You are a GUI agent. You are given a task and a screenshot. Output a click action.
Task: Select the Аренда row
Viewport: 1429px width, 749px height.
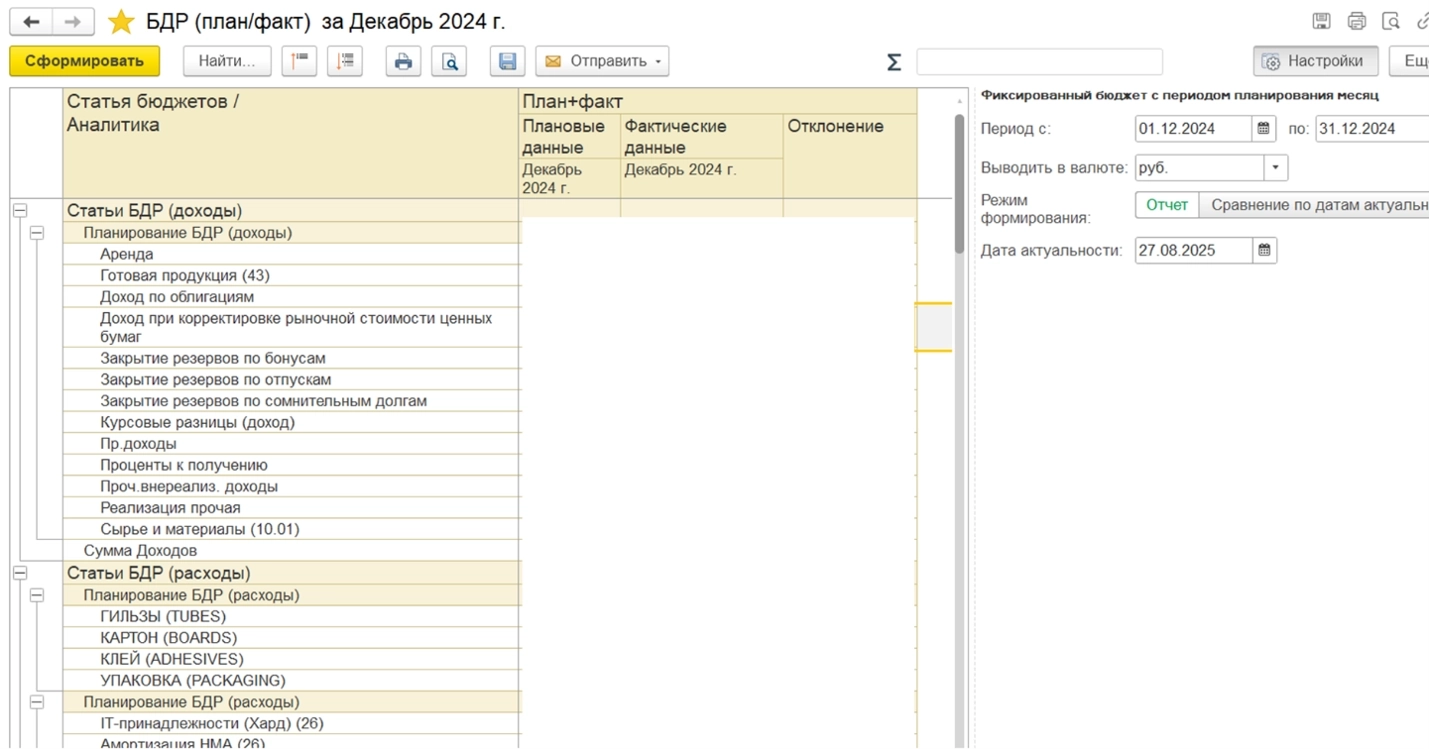click(x=291, y=254)
